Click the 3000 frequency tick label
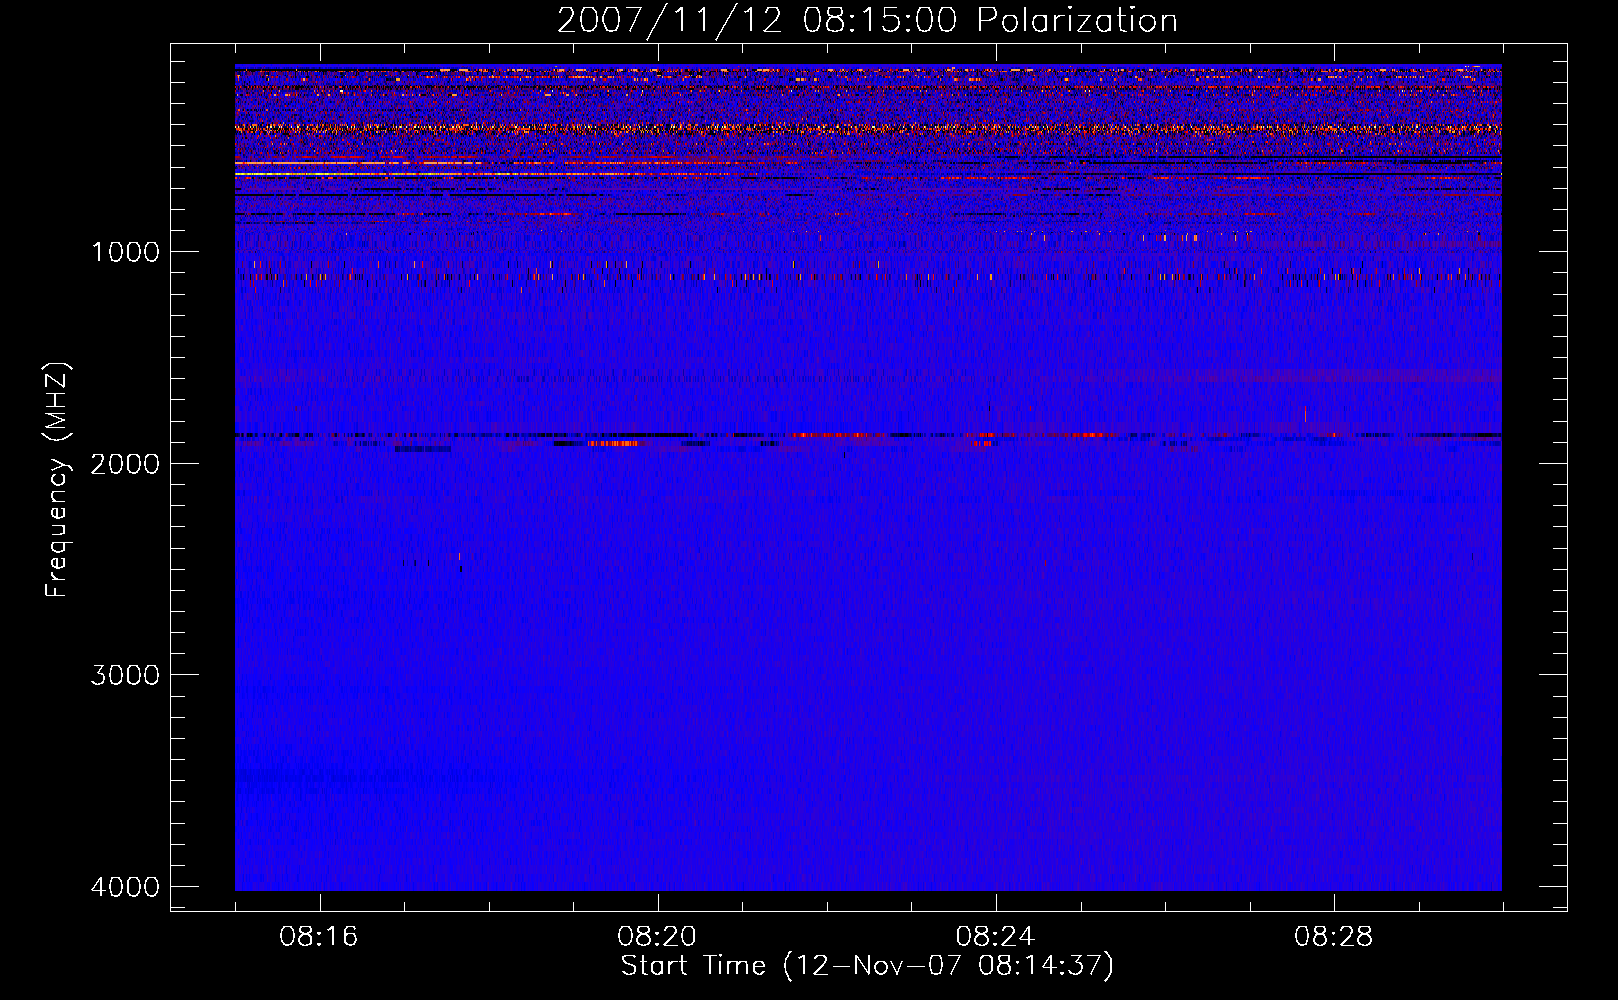The width and height of the screenshot is (1618, 1000). point(125,675)
